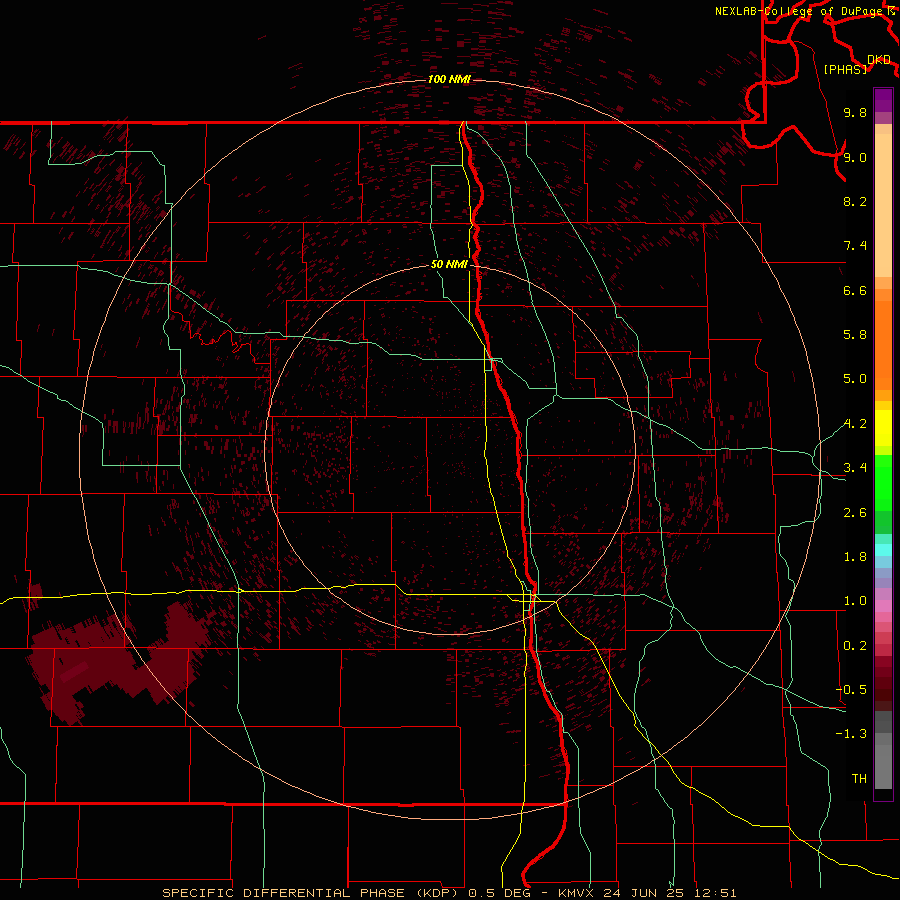Screen dimensions: 900x900
Task: Click the 9.8 scale value
Action: point(855,112)
